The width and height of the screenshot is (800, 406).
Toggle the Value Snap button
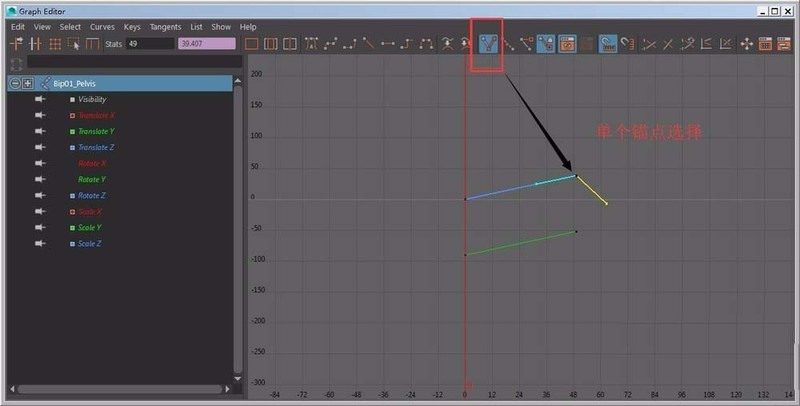pyautogui.click(x=628, y=44)
